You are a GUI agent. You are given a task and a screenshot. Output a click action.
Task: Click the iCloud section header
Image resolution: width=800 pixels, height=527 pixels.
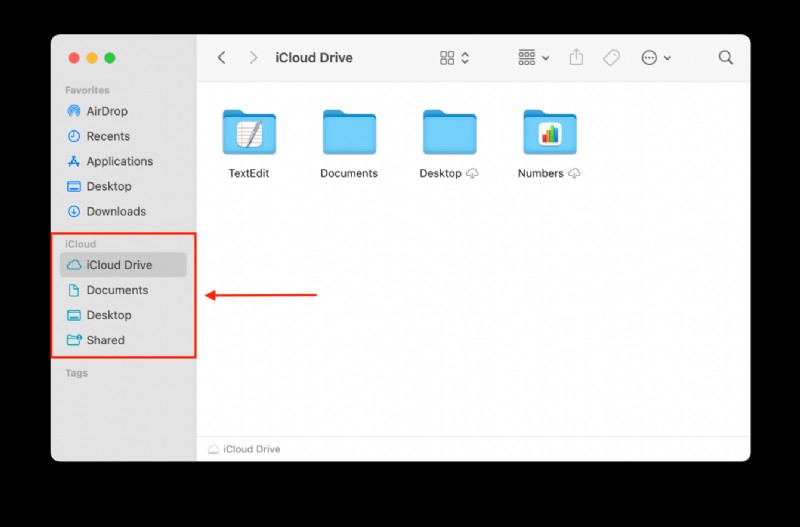(81, 244)
